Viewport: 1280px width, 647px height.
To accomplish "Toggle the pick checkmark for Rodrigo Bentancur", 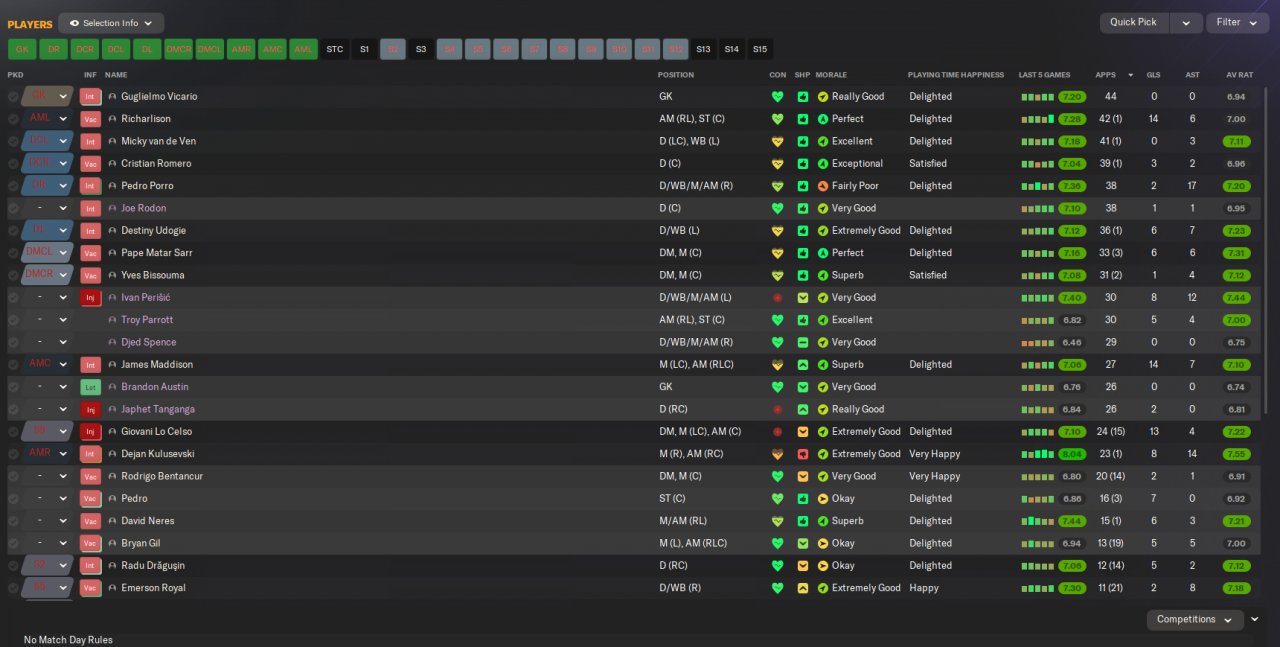I will 13,476.
